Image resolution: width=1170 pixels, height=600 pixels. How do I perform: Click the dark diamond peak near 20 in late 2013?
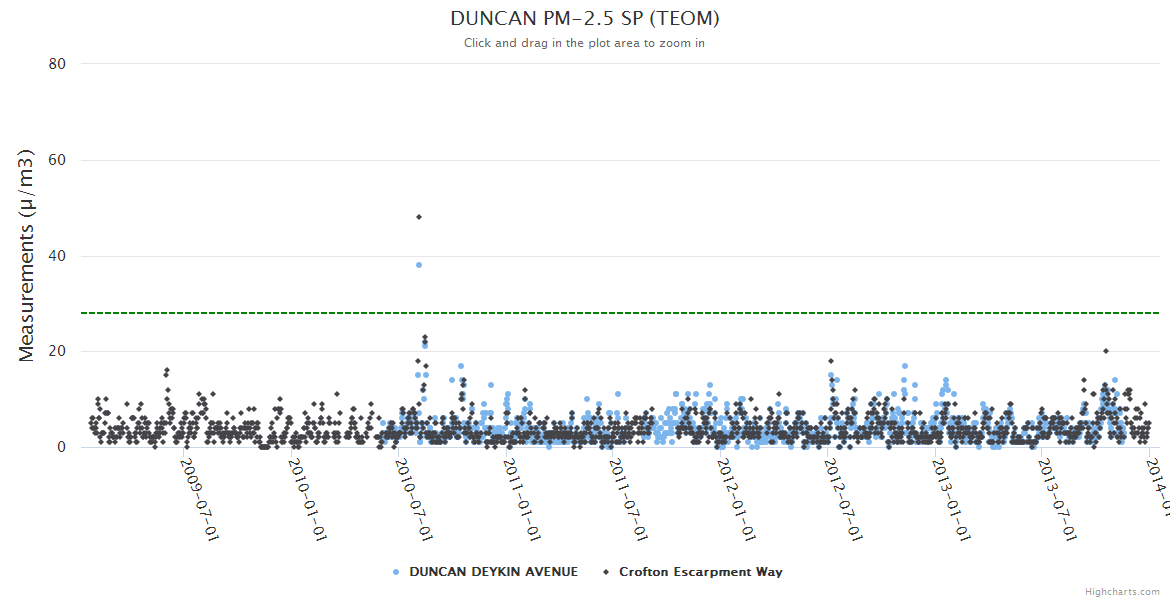(x=1106, y=351)
